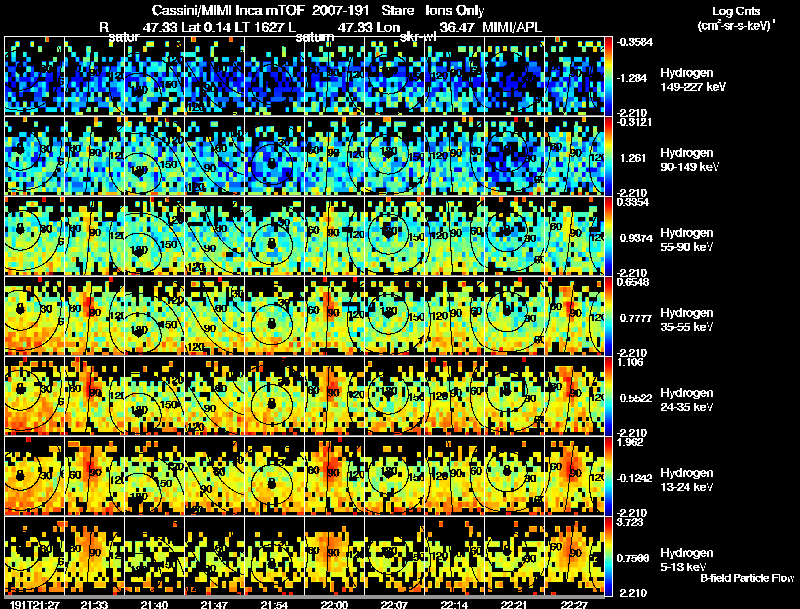Select the 35-55 keV image panel at 21:33
800x609 pixels.
pyautogui.click(x=94, y=316)
